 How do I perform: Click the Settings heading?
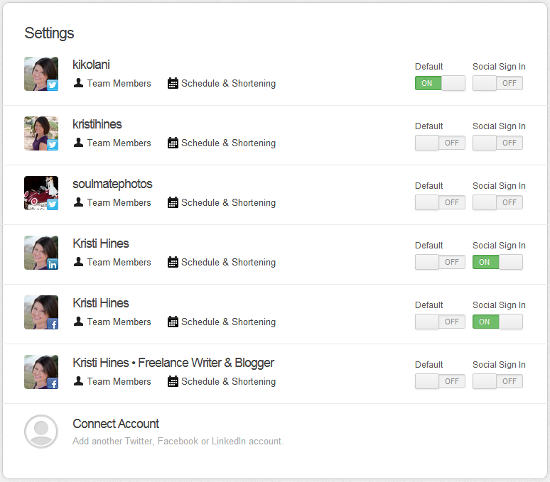(49, 33)
